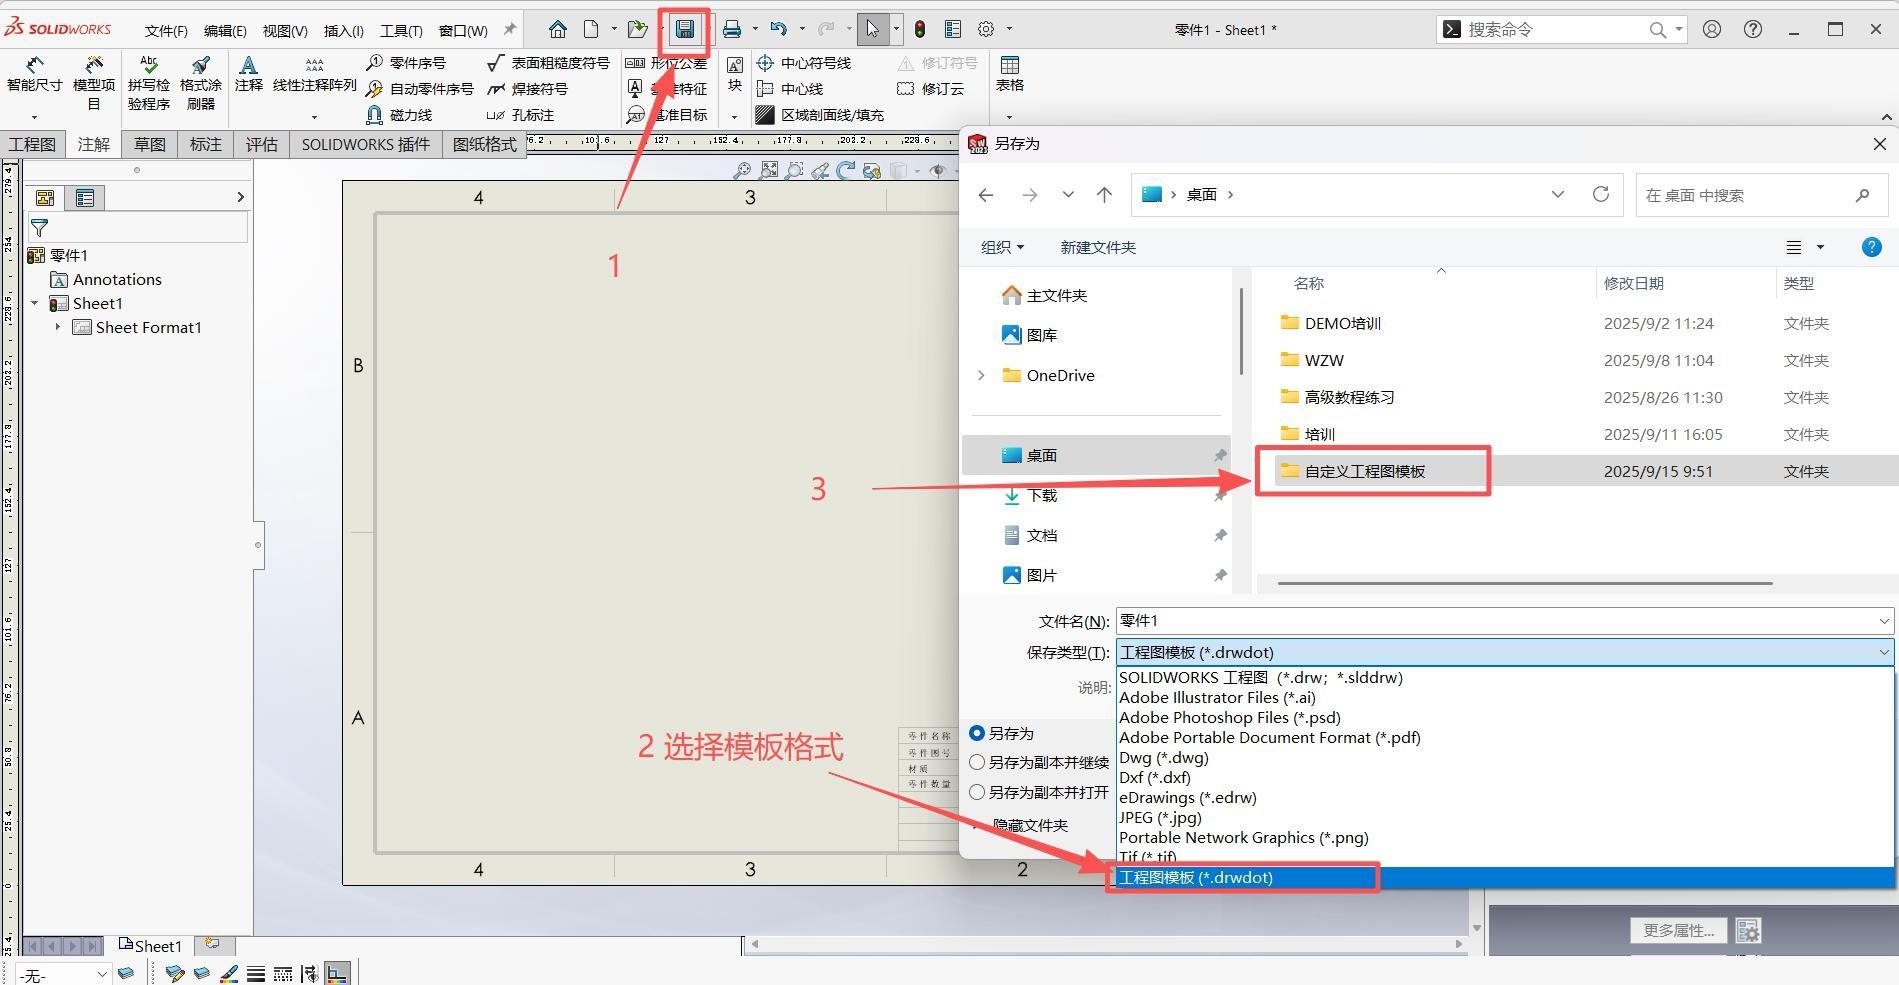Image resolution: width=1899 pixels, height=985 pixels.
Task: Insert a Weld Symbol (焊接符号)
Action: click(x=528, y=88)
